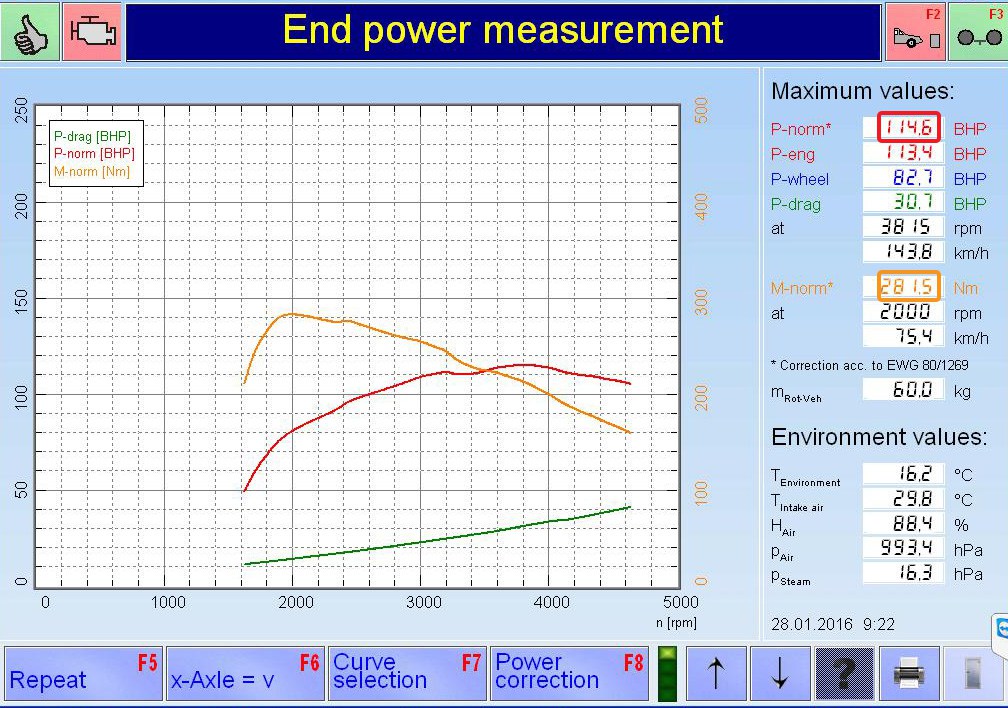Open help with the question mark button
Viewport: 1008px width, 708px height.
[844, 673]
